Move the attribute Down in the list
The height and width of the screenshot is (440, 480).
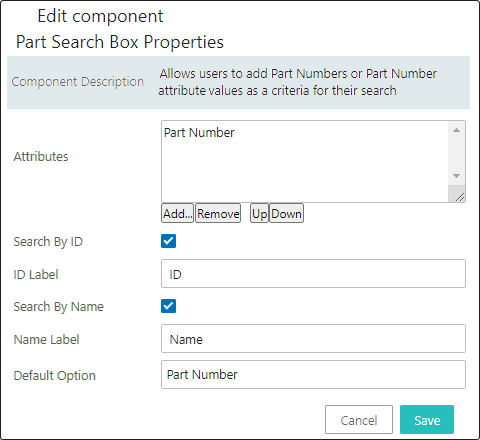(x=286, y=213)
